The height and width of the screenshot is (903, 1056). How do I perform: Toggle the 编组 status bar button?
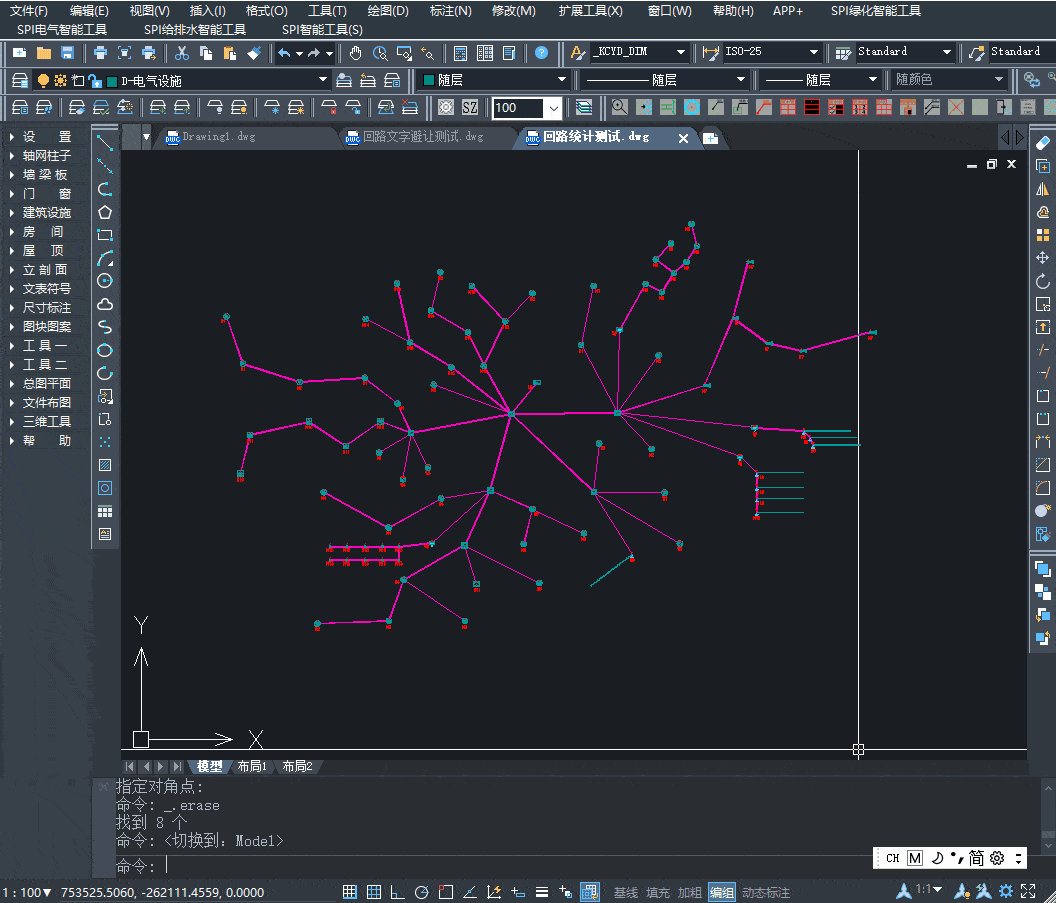721,892
